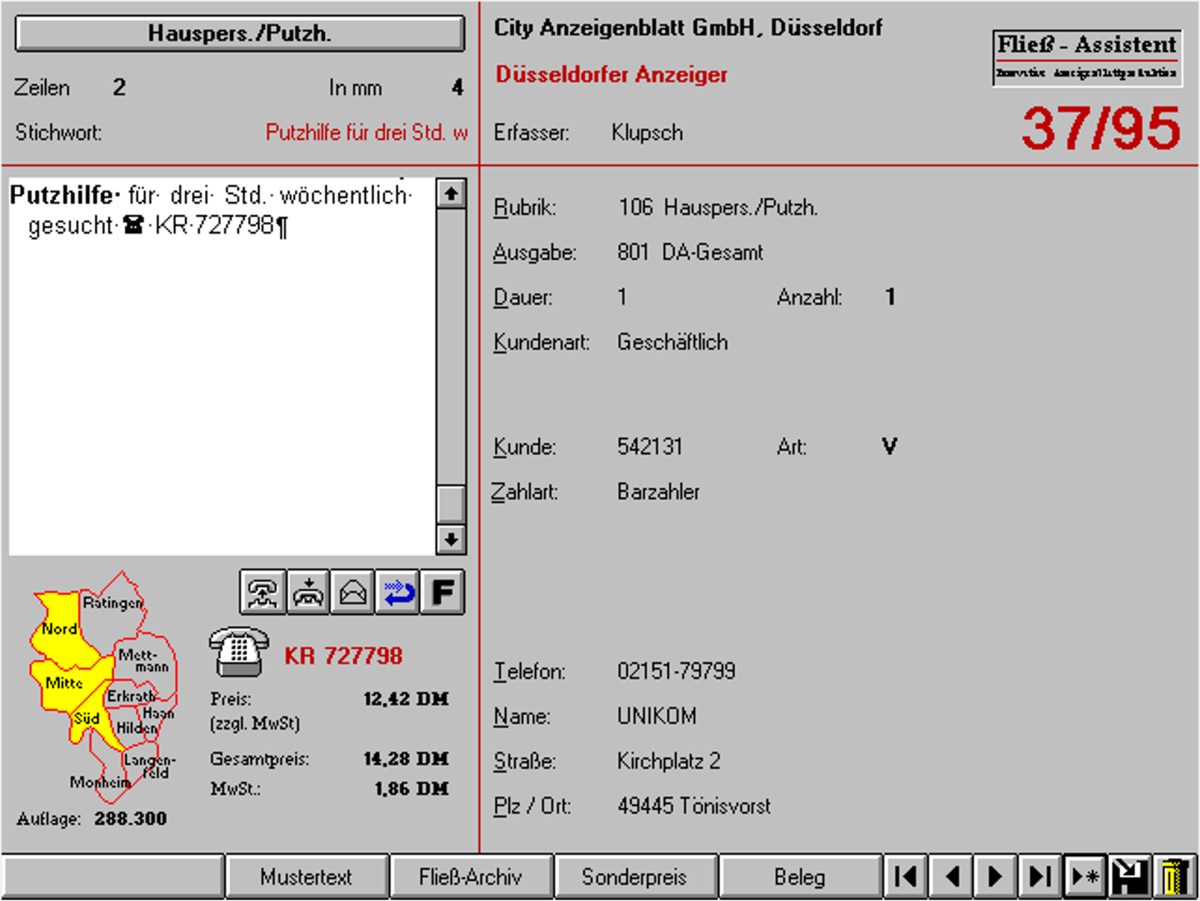Image resolution: width=1200 pixels, height=901 pixels.
Task: Select the Ratingen region on the map
Action: pyautogui.click(x=113, y=602)
